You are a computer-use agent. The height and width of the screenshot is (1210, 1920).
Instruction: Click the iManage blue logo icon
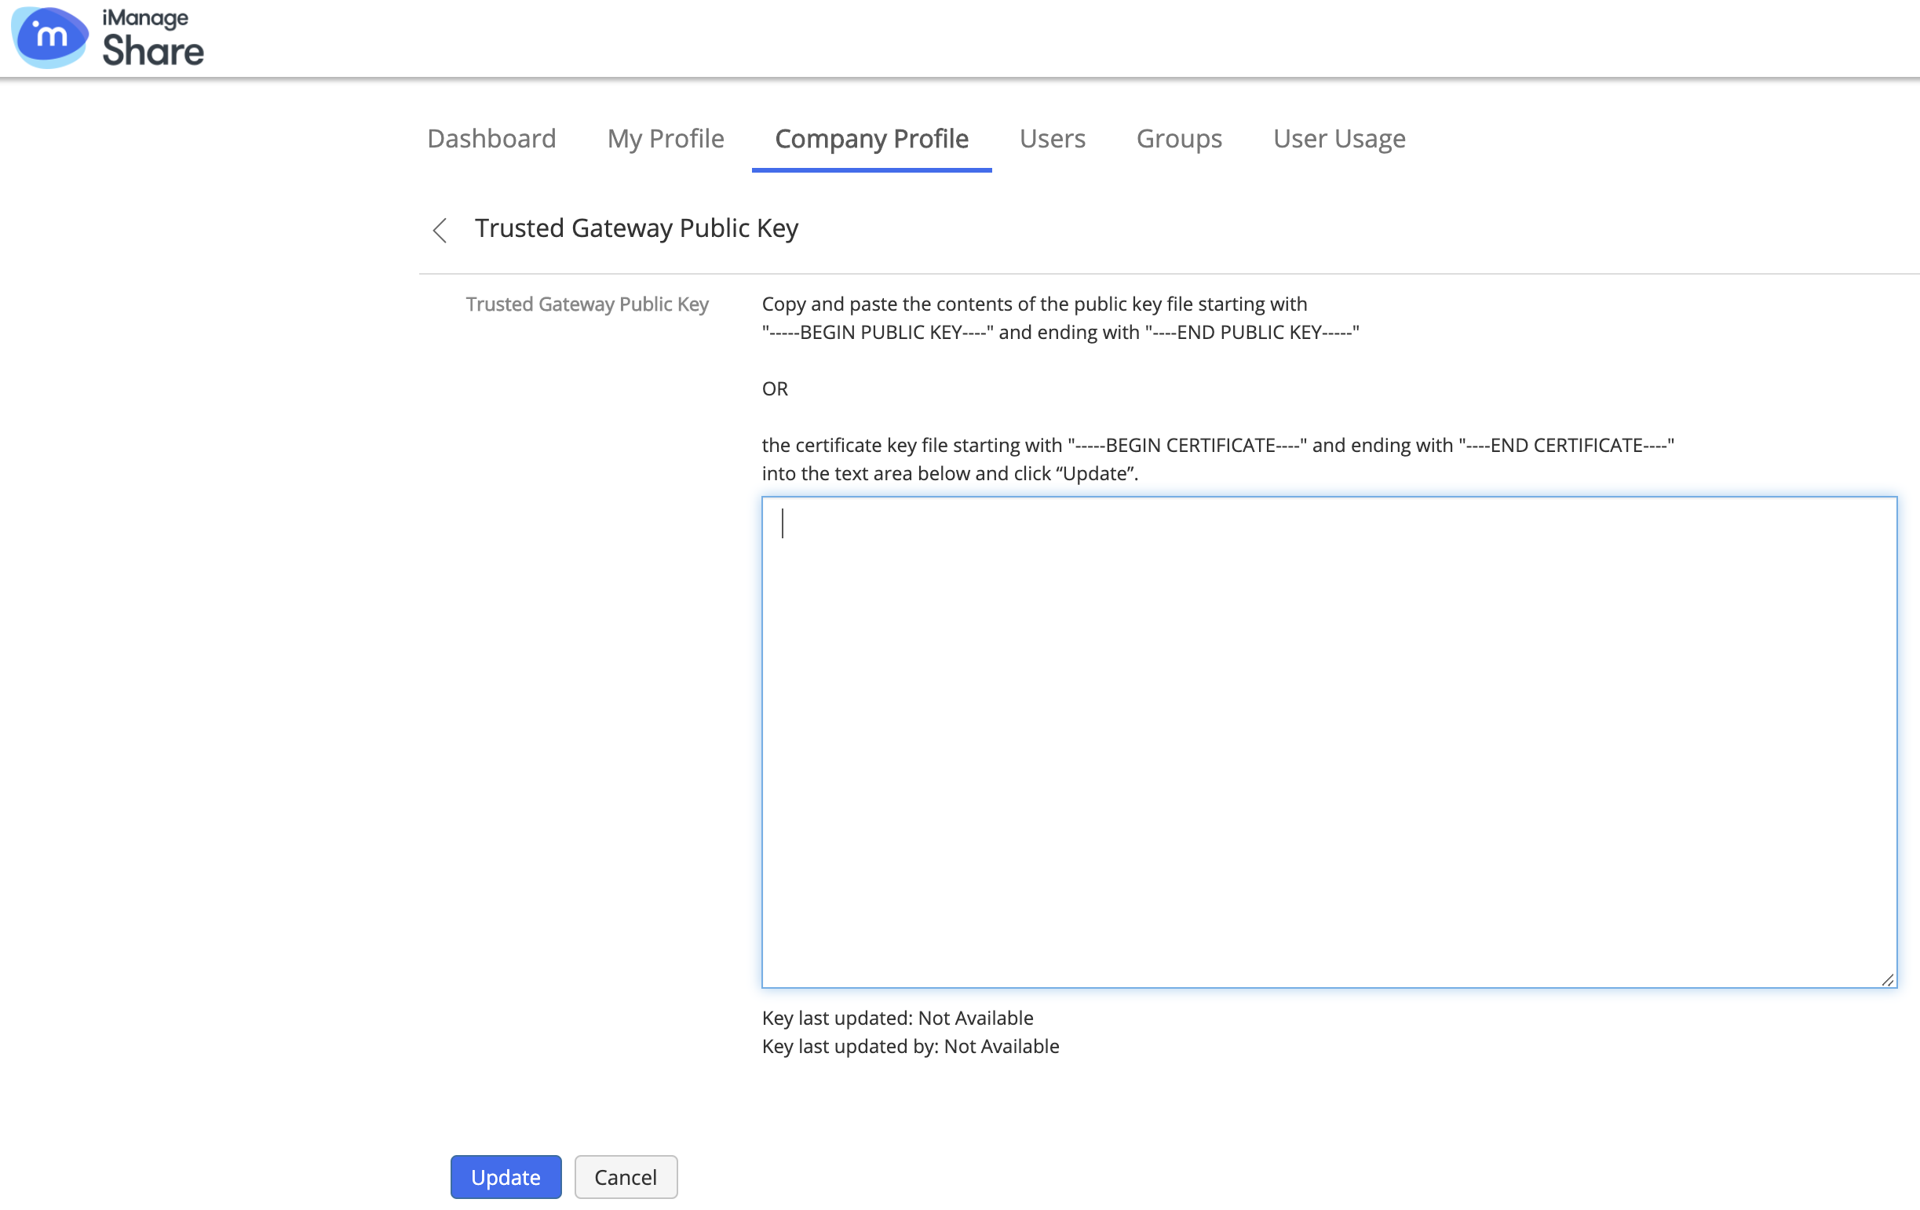pyautogui.click(x=49, y=37)
